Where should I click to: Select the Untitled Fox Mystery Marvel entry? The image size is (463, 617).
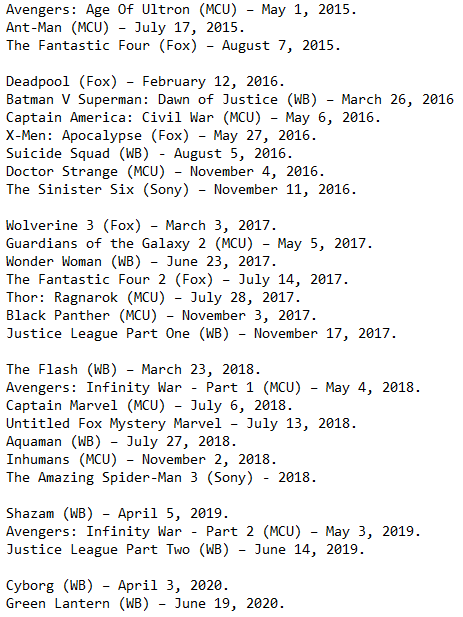click(x=181, y=424)
